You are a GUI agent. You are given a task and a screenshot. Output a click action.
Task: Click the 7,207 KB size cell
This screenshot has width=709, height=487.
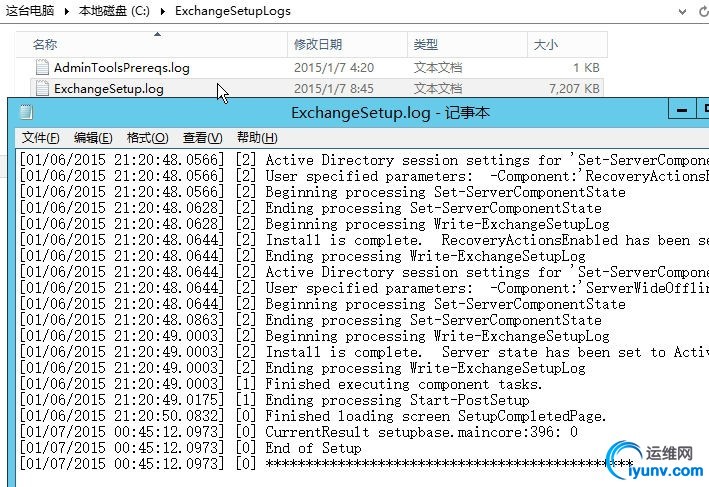[x=574, y=89]
